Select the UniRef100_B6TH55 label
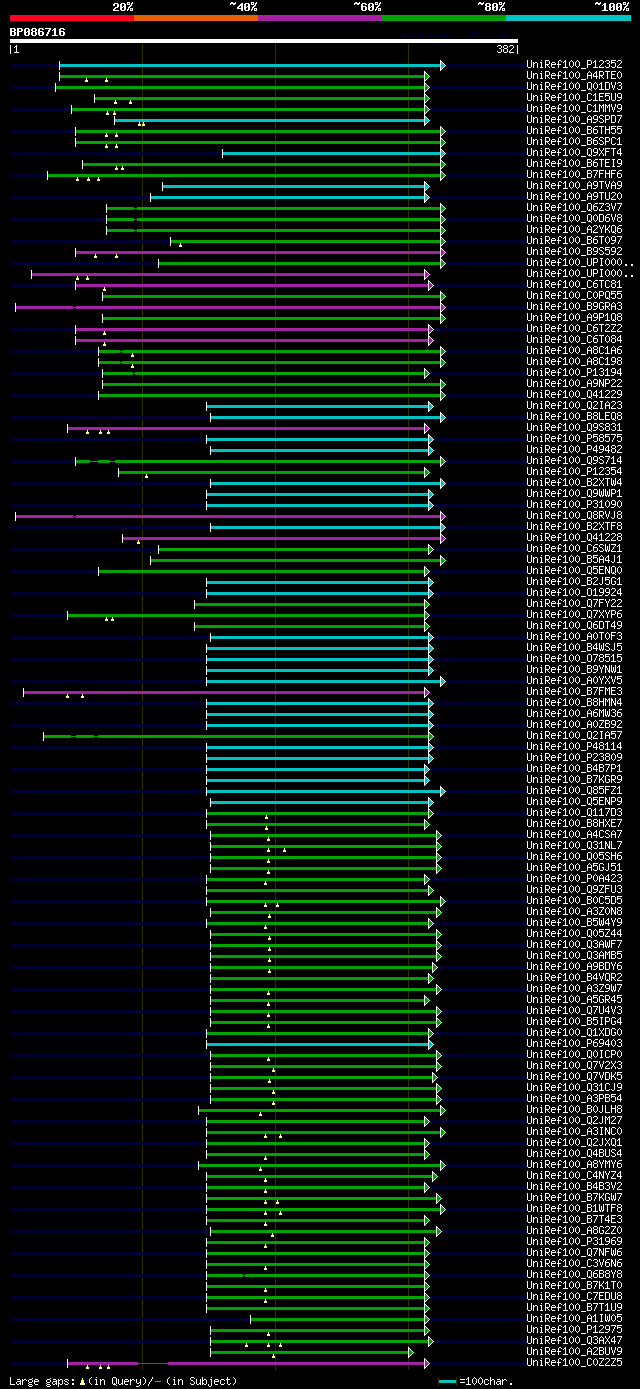This screenshot has height=1389, width=640. click(574, 130)
